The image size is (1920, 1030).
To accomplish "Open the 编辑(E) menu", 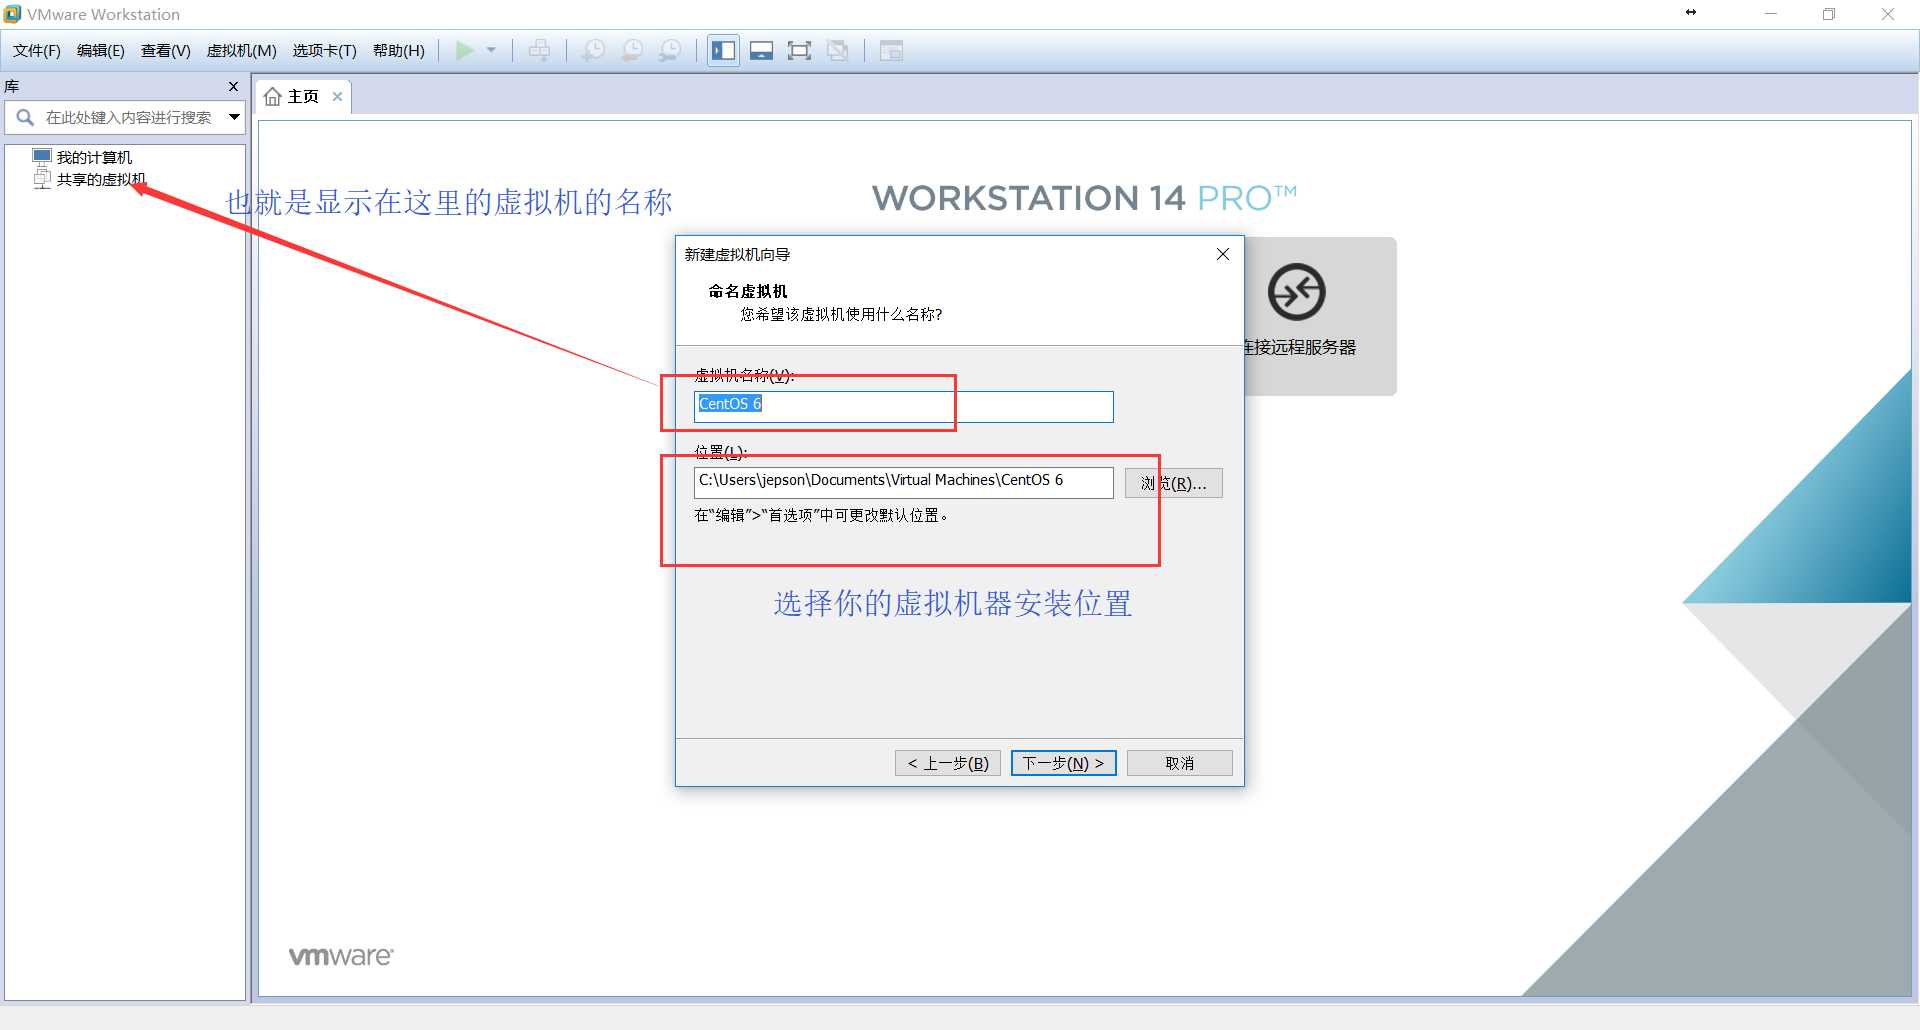I will point(101,51).
